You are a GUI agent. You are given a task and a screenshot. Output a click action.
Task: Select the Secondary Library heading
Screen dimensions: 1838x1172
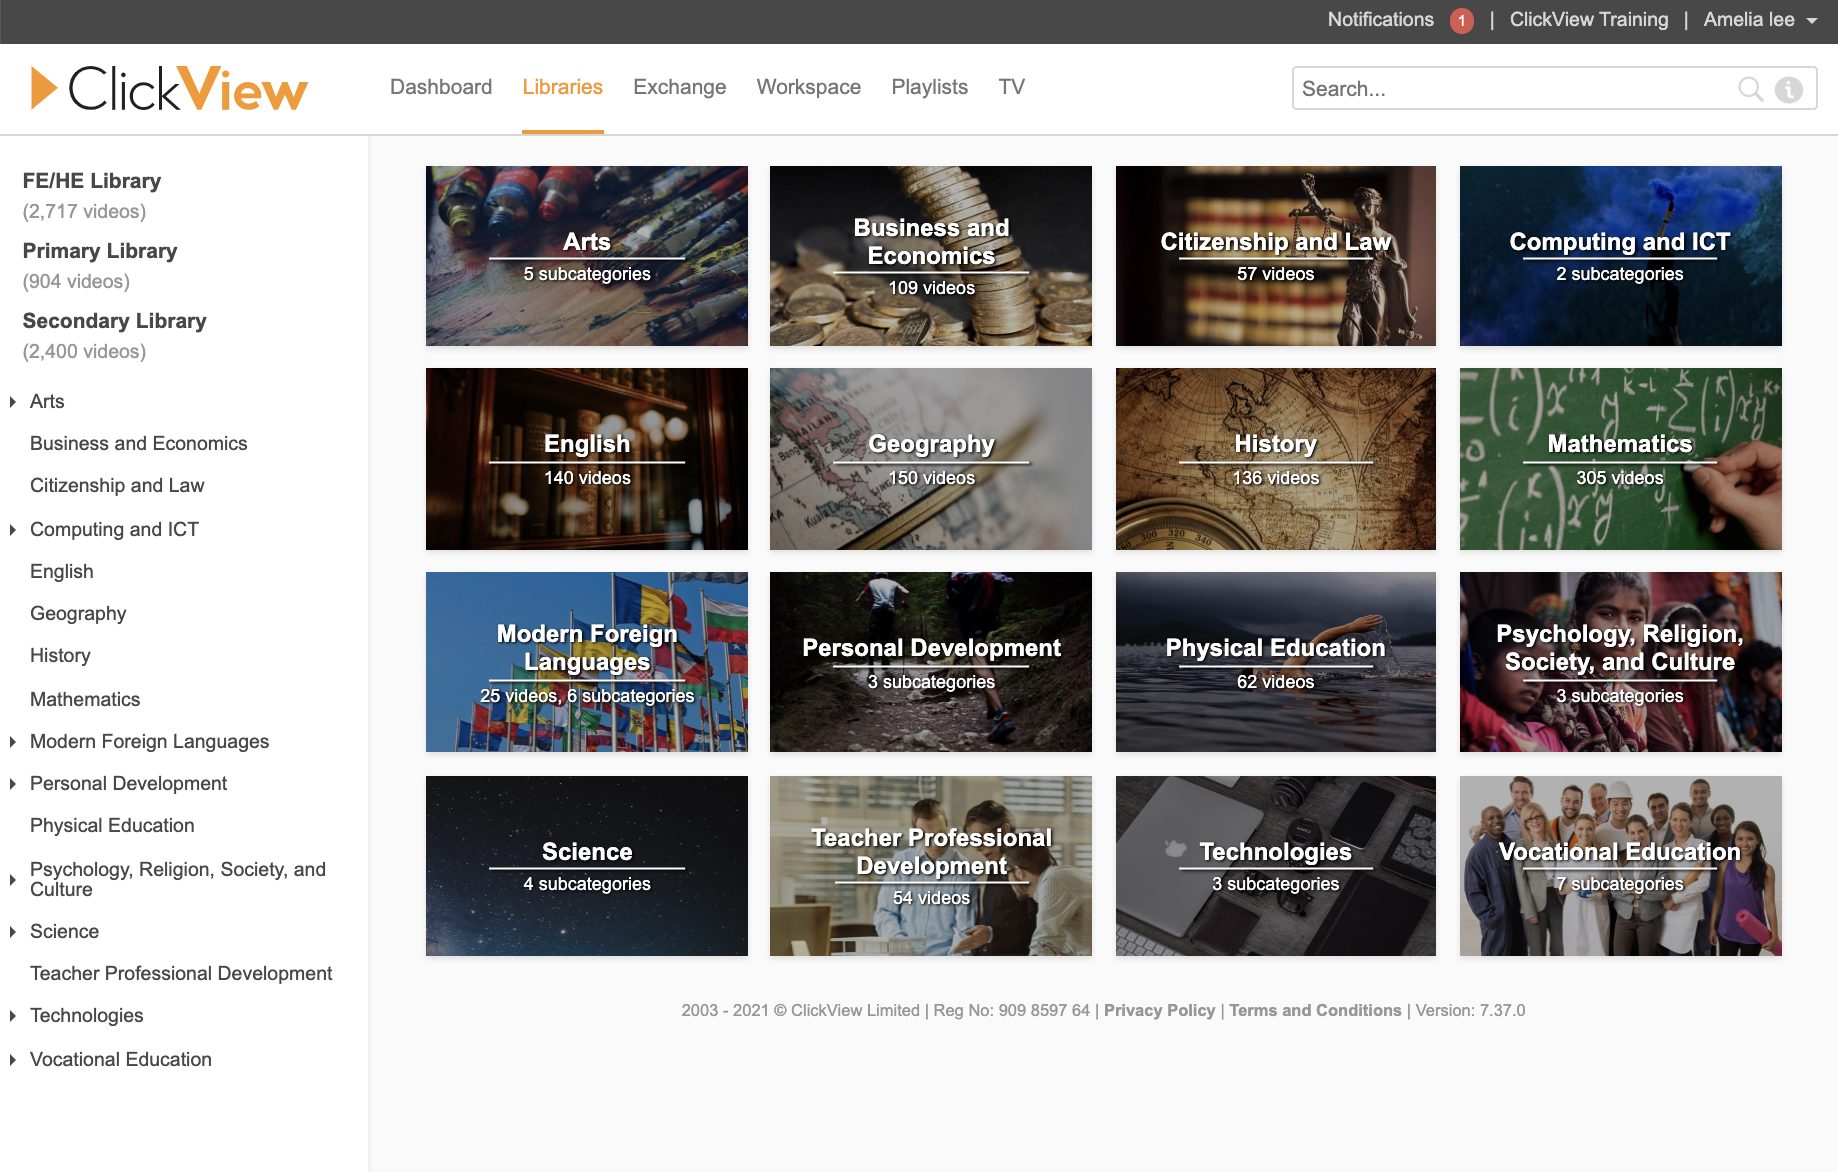point(114,321)
